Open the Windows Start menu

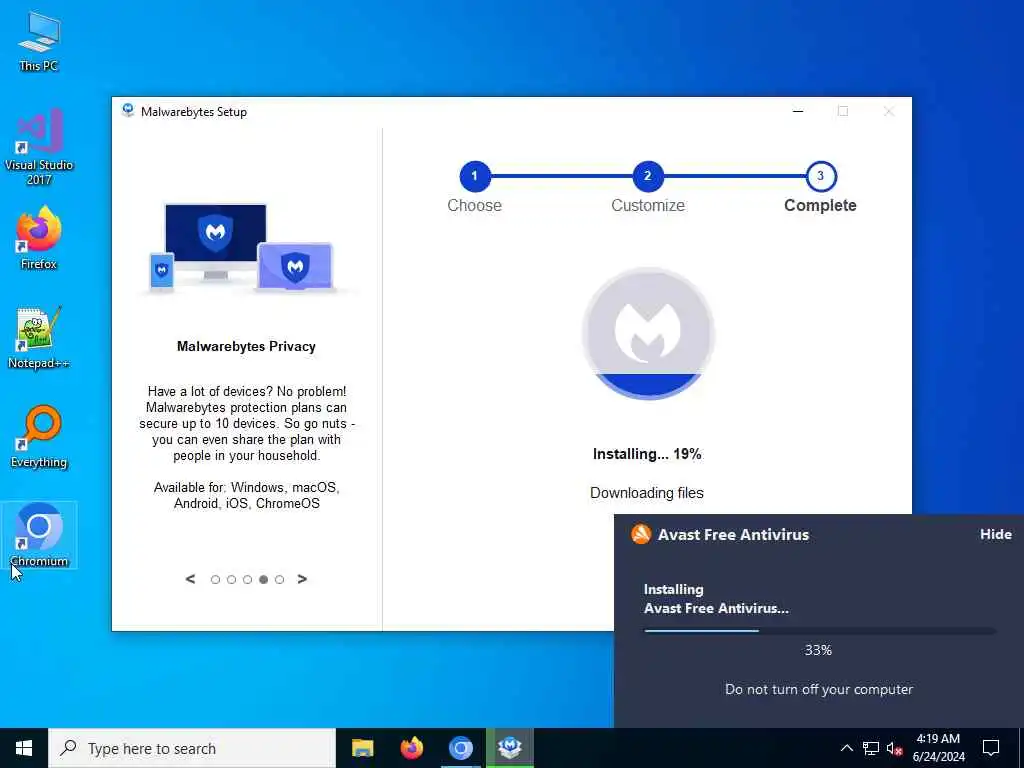24,748
